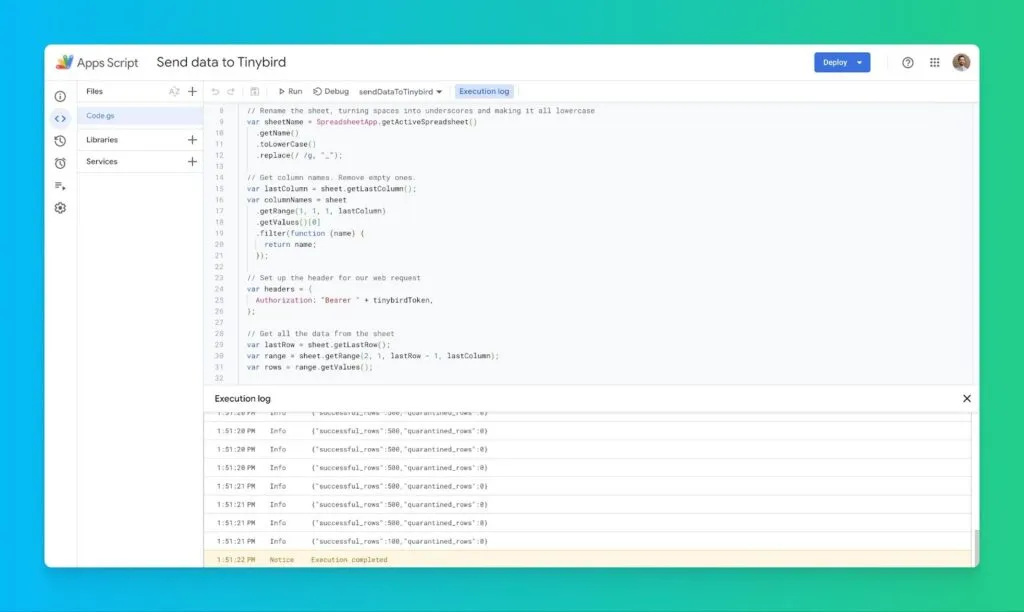Open your Google account profile

(961, 62)
